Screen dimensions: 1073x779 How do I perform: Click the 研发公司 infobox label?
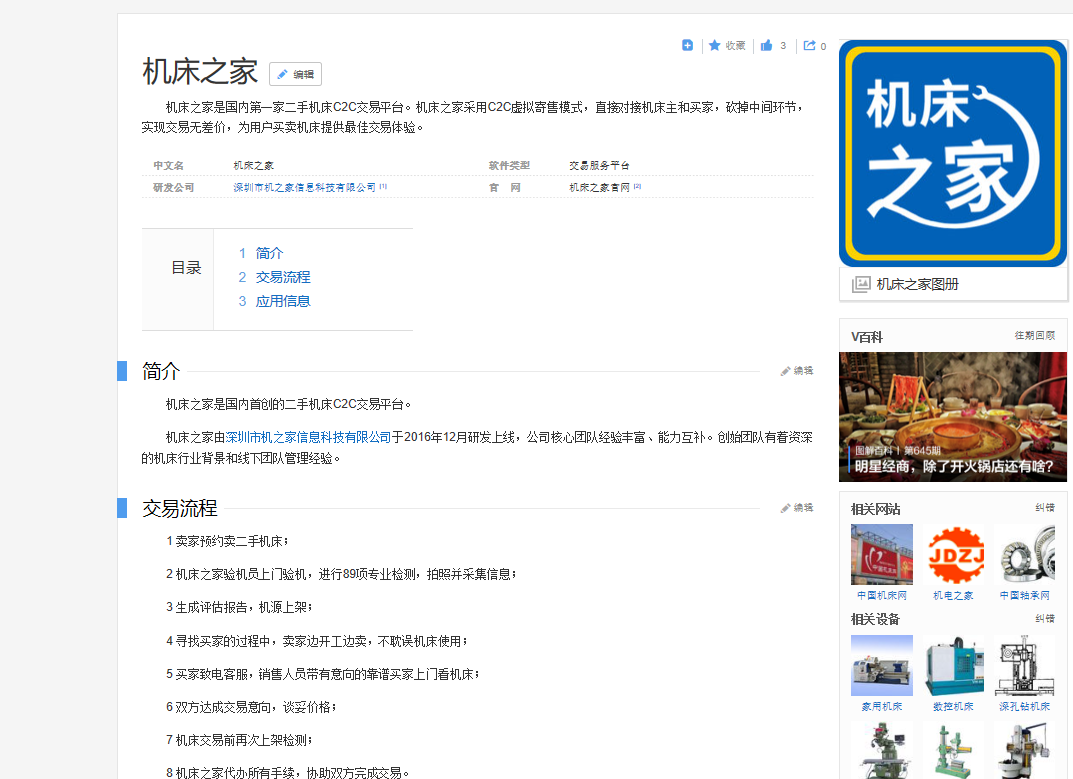pyautogui.click(x=174, y=188)
